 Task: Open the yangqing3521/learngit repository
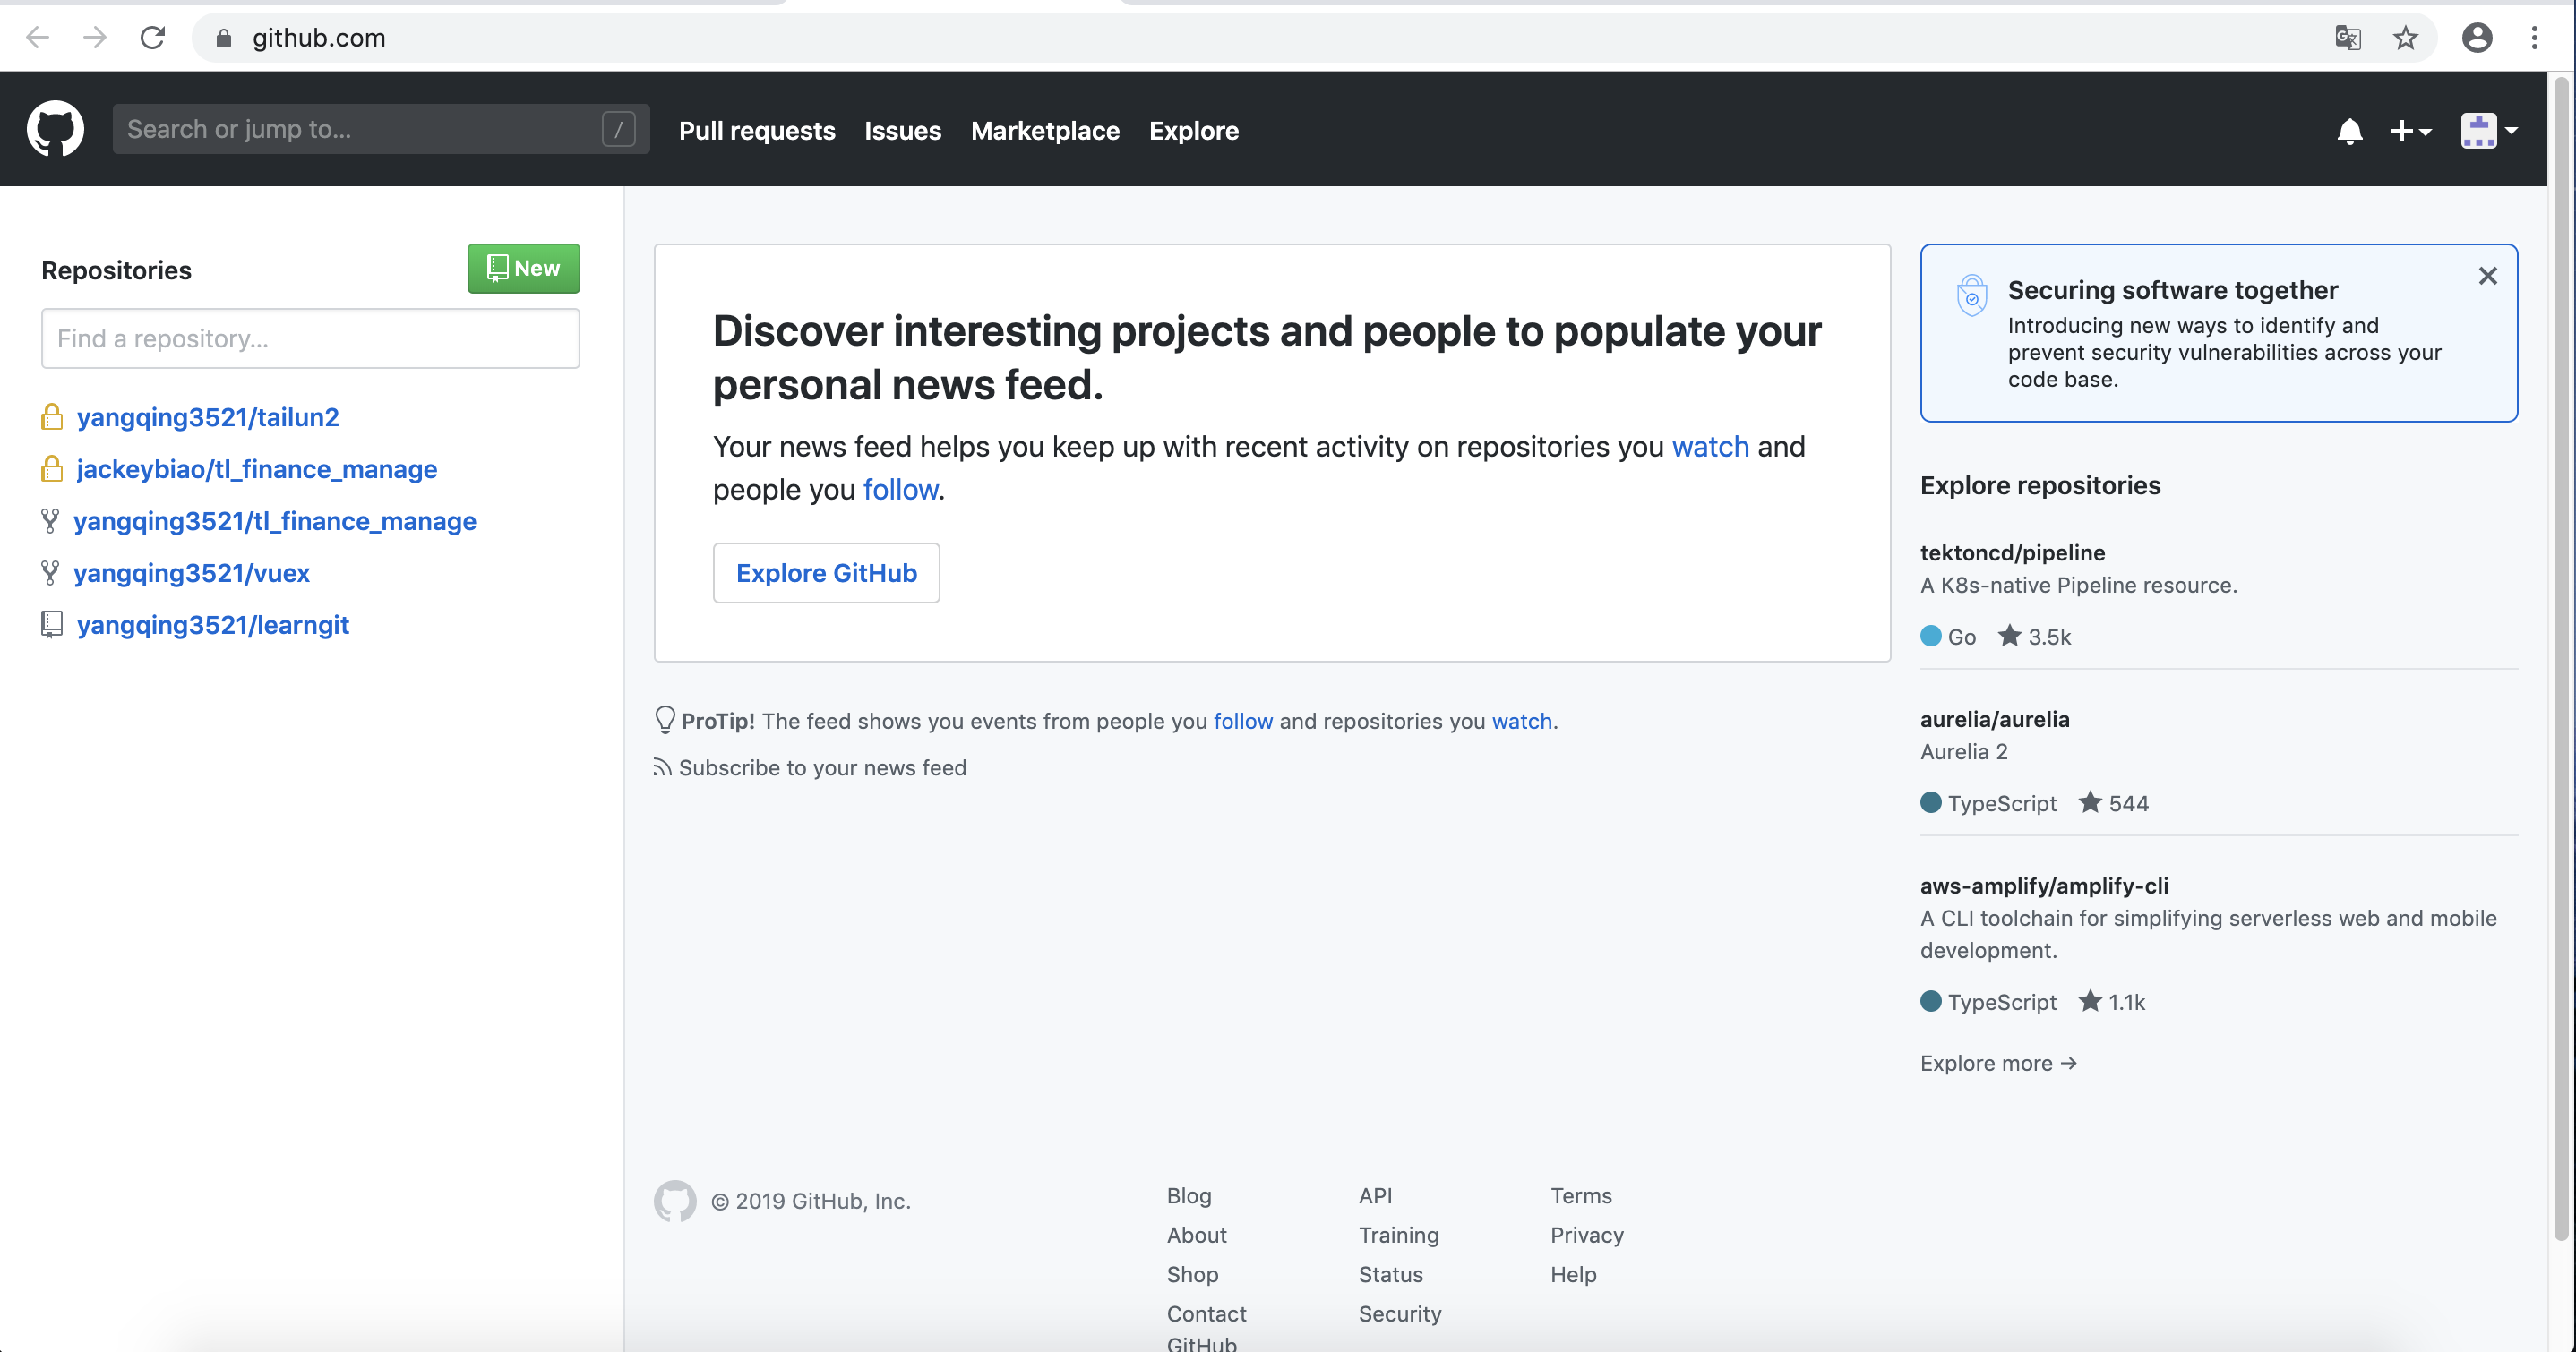[212, 624]
